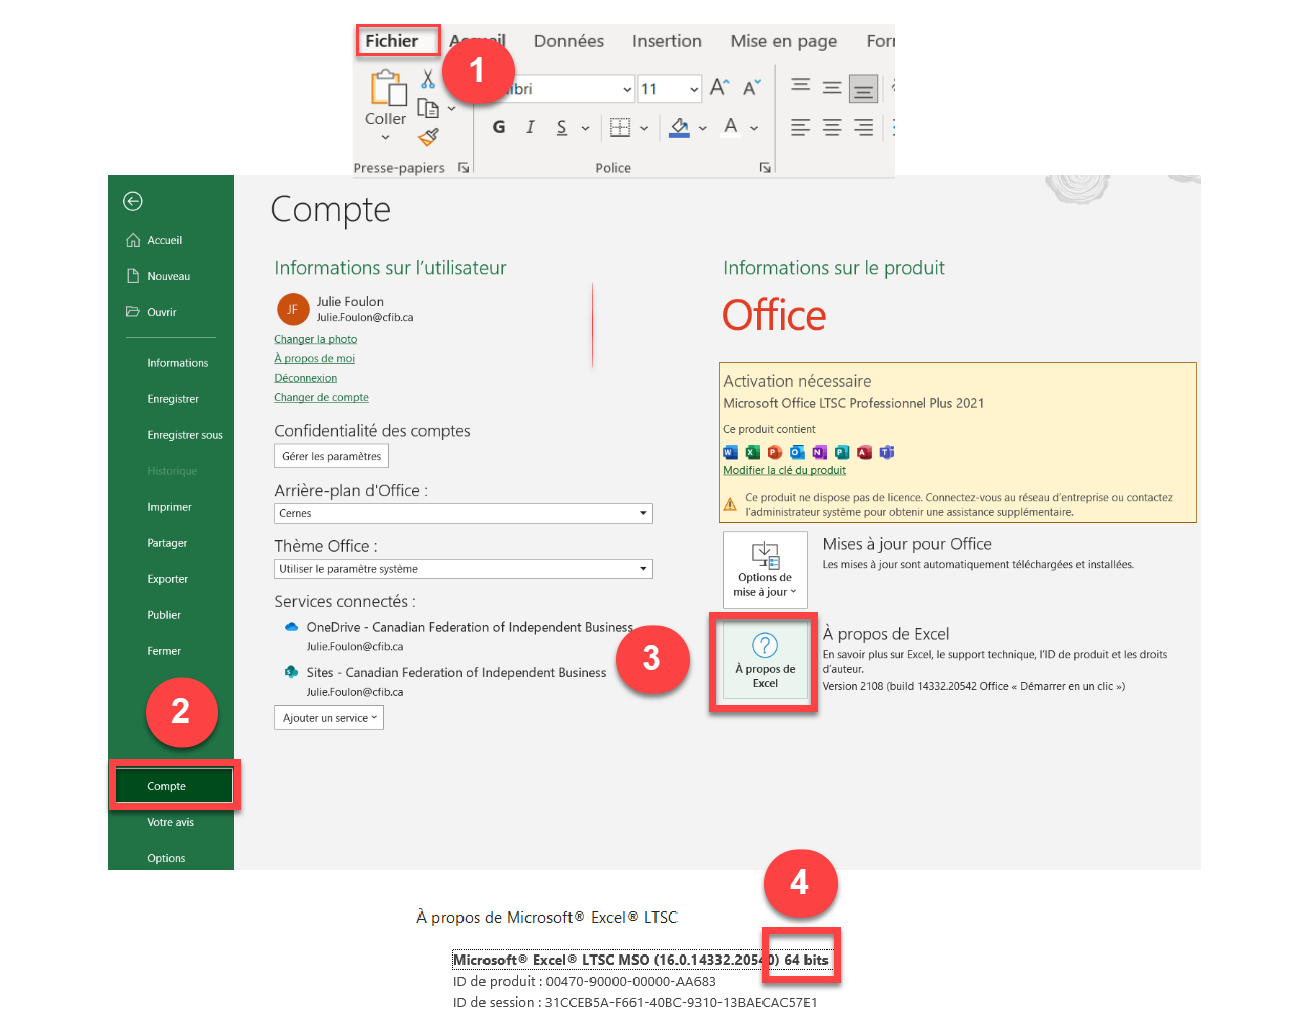This screenshot has height=1029, width=1292.
Task: Open Arrière-plan d'Office Cernes dropdown
Action: coord(463,513)
